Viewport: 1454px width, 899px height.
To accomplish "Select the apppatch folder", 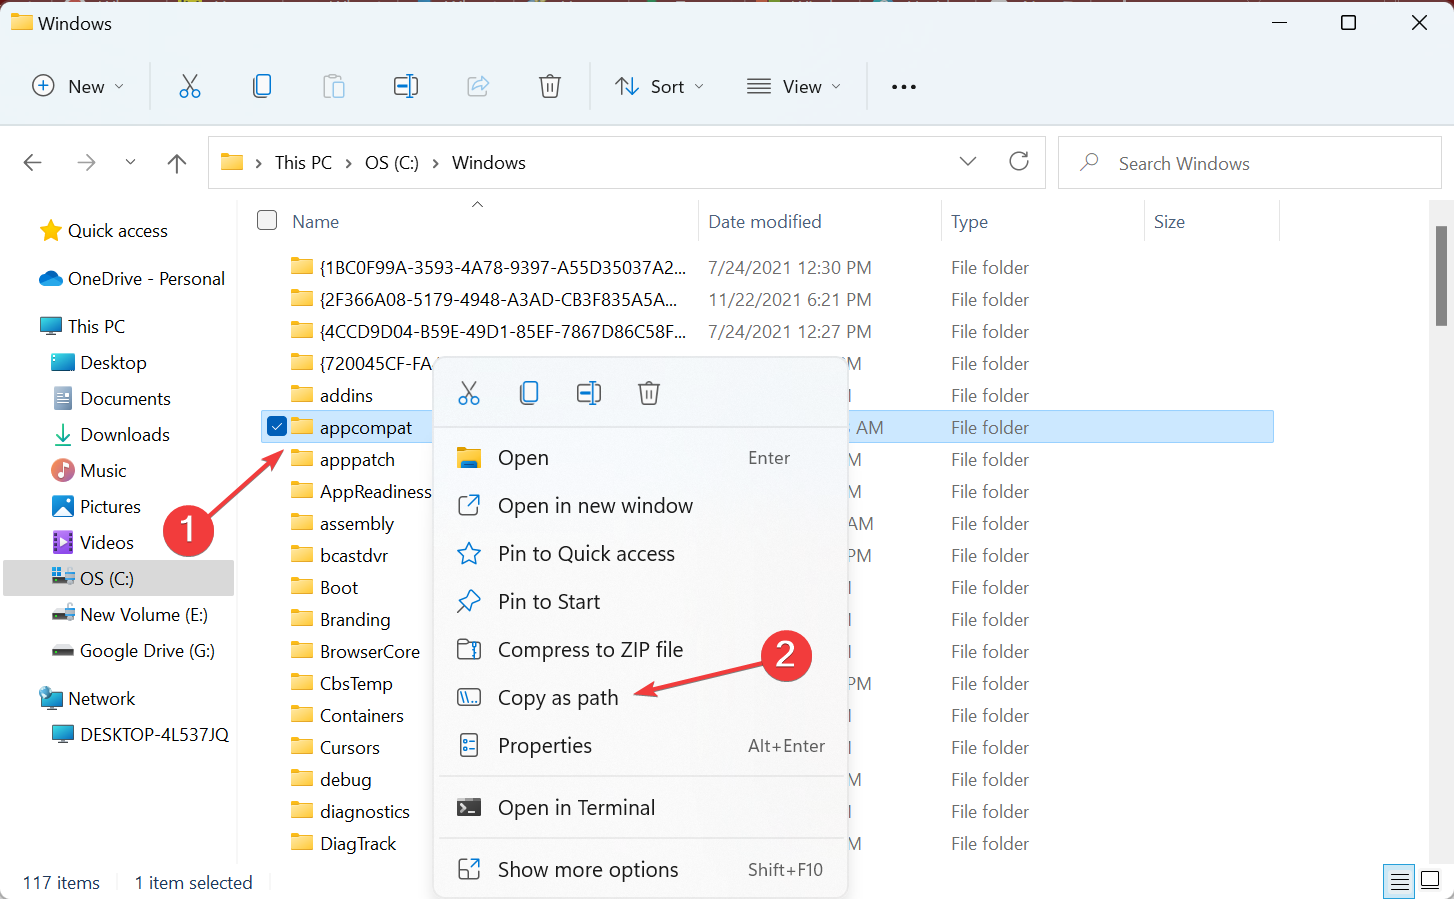I will point(357,460).
